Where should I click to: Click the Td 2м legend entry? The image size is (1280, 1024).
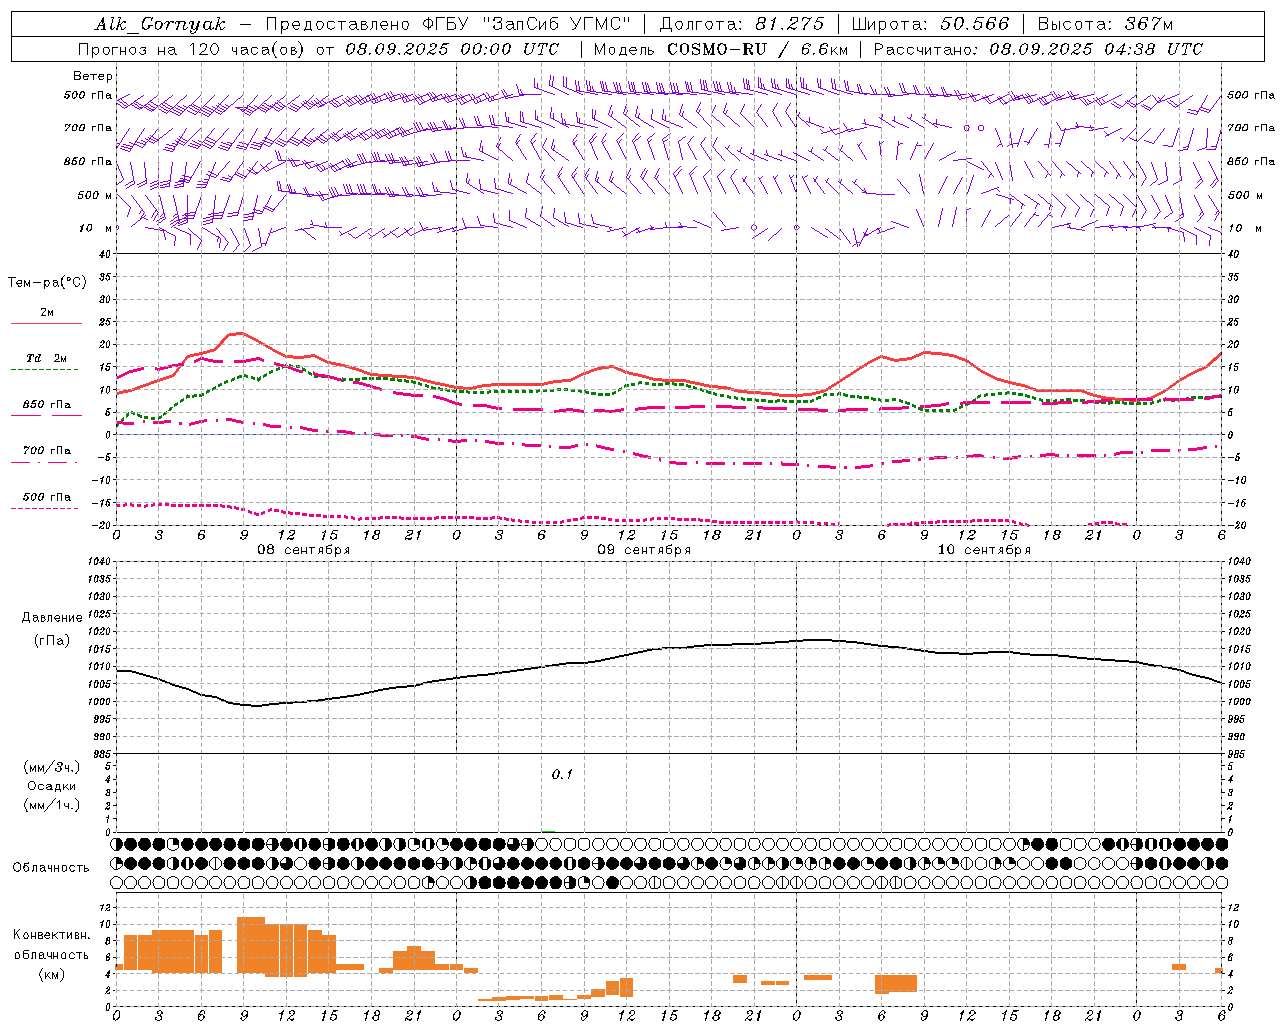(x=46, y=358)
